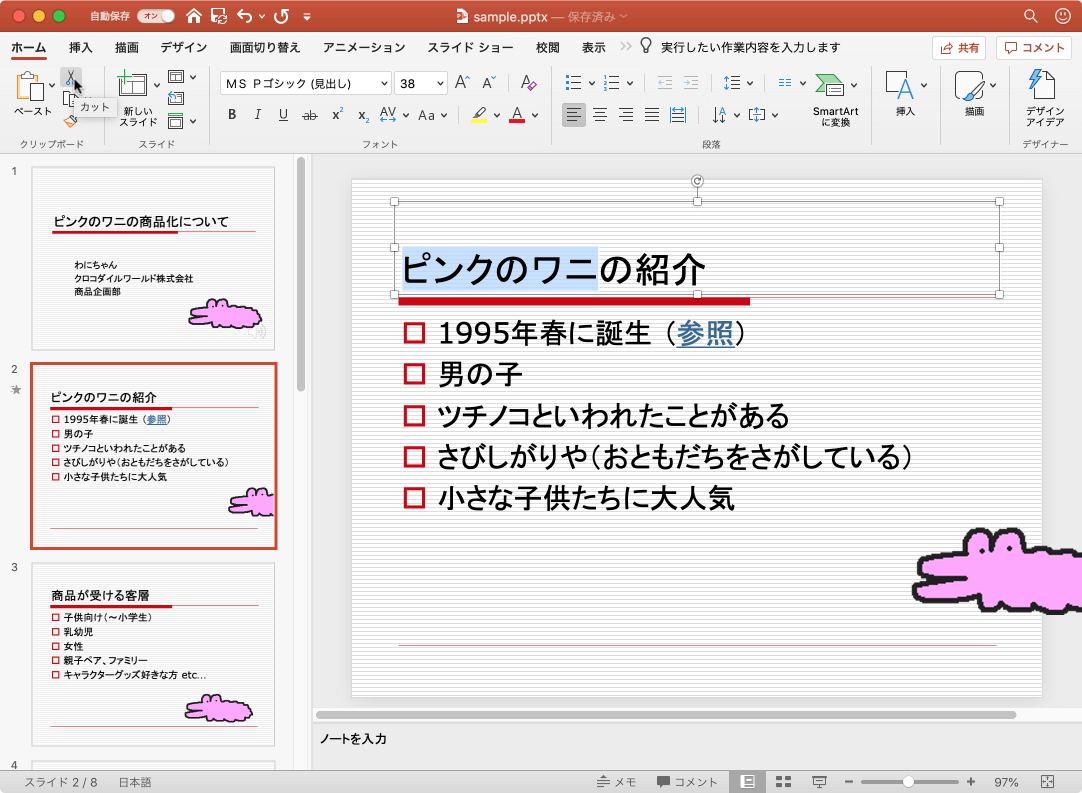
Task: Center align text
Action: tap(600, 115)
